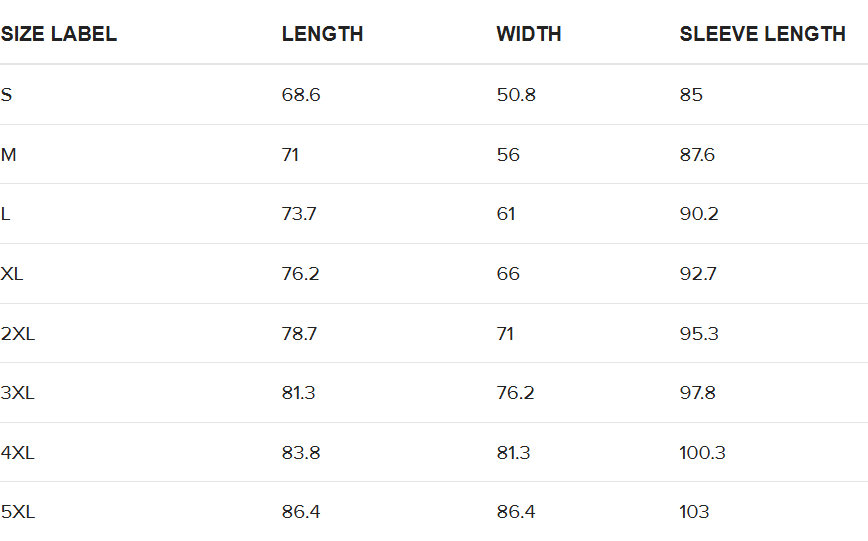The width and height of the screenshot is (868, 541).
Task: Select the M size row label
Action: pos(8,154)
